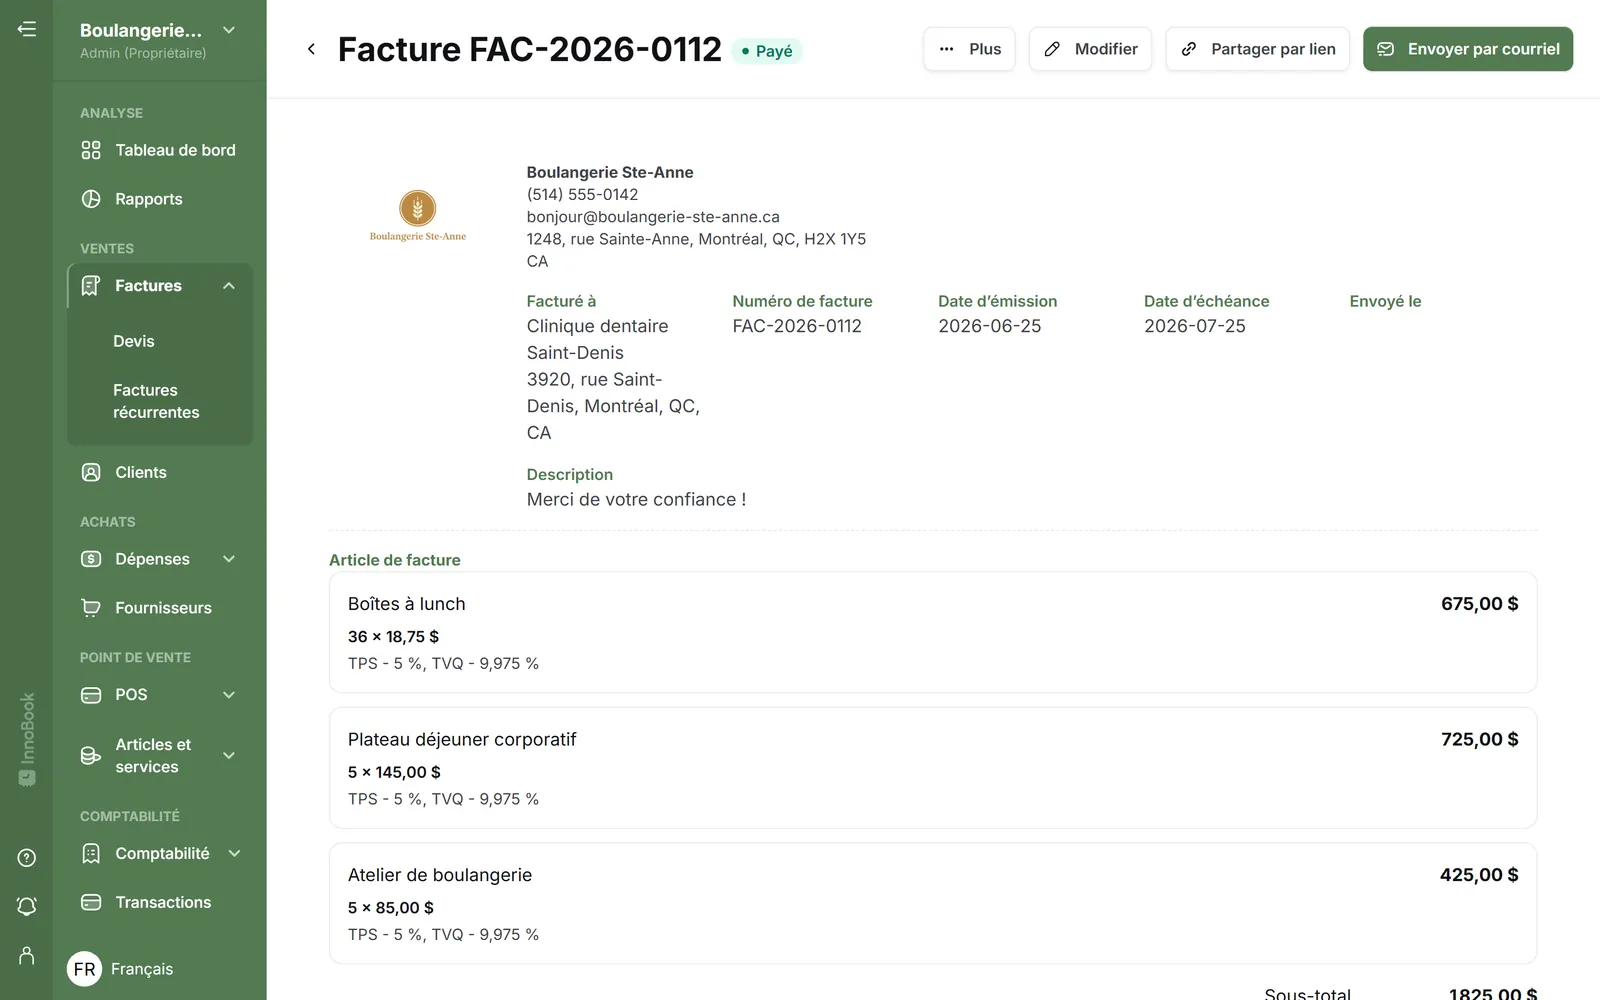Click the Boulangerie Ste-Anne logo
Screen dimensions: 1600x1000
[x=418, y=216]
